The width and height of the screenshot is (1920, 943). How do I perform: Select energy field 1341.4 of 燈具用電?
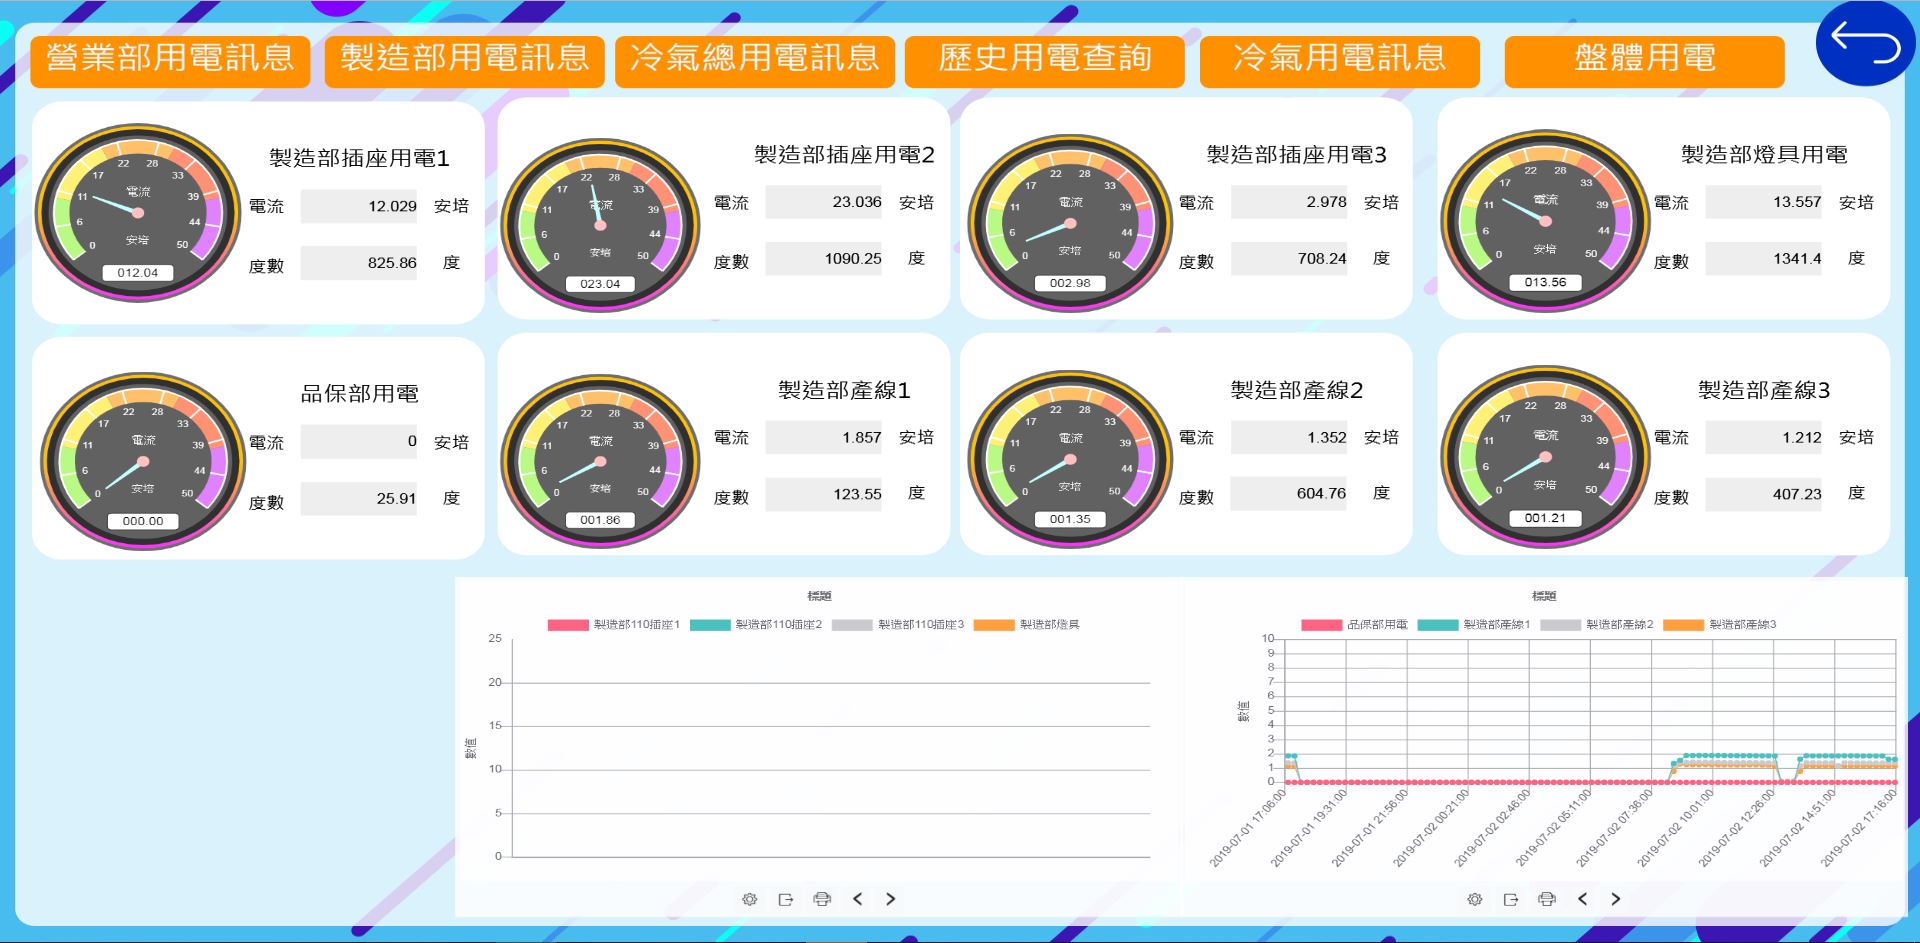[x=1764, y=258]
